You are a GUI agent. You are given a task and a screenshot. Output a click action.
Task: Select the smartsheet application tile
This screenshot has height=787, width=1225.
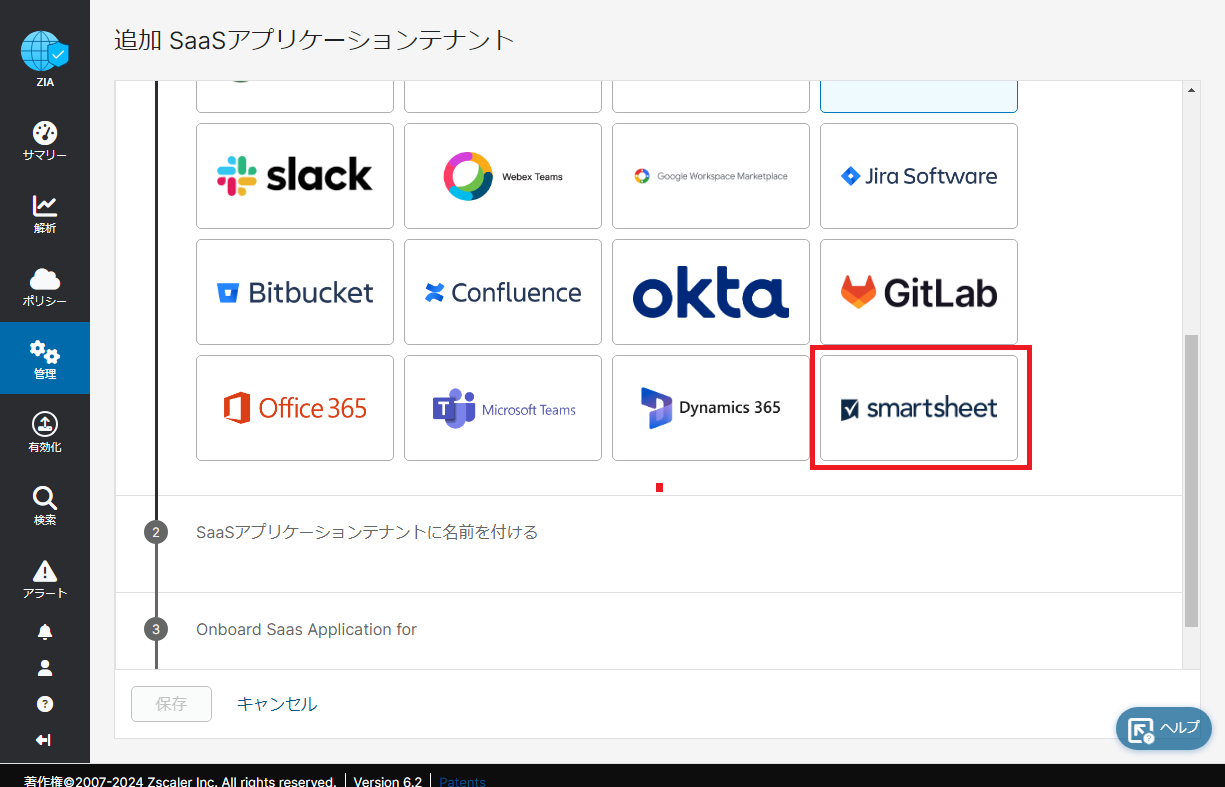(919, 408)
